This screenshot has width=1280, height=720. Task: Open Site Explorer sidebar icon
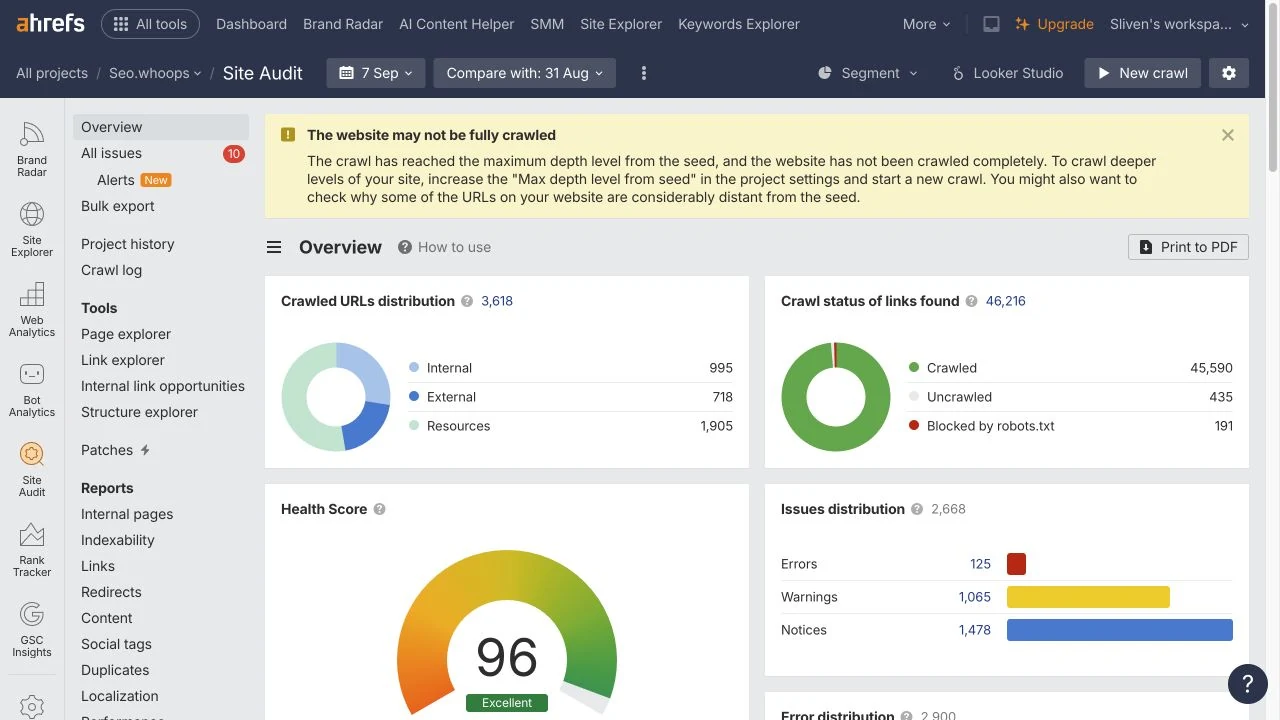click(x=32, y=230)
